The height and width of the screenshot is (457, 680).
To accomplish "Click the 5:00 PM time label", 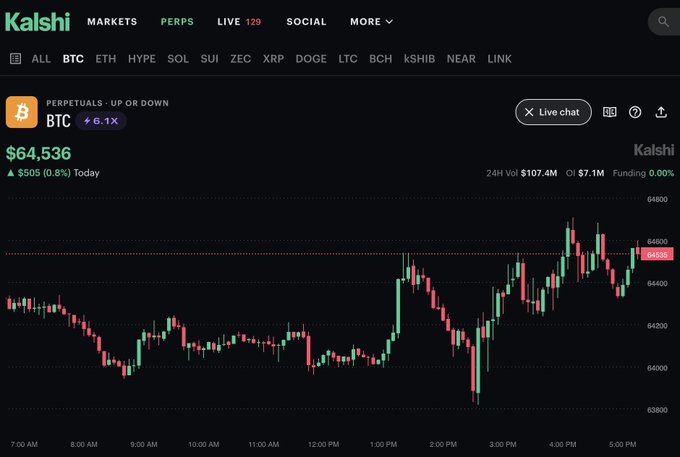I will point(622,444).
